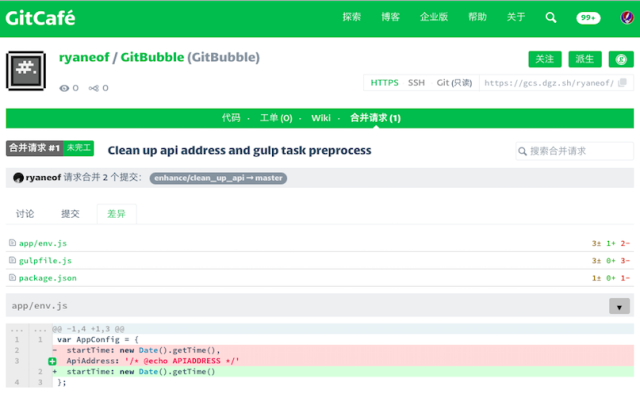
Task: Switch to the 工单 (0) tab
Action: click(x=276, y=118)
